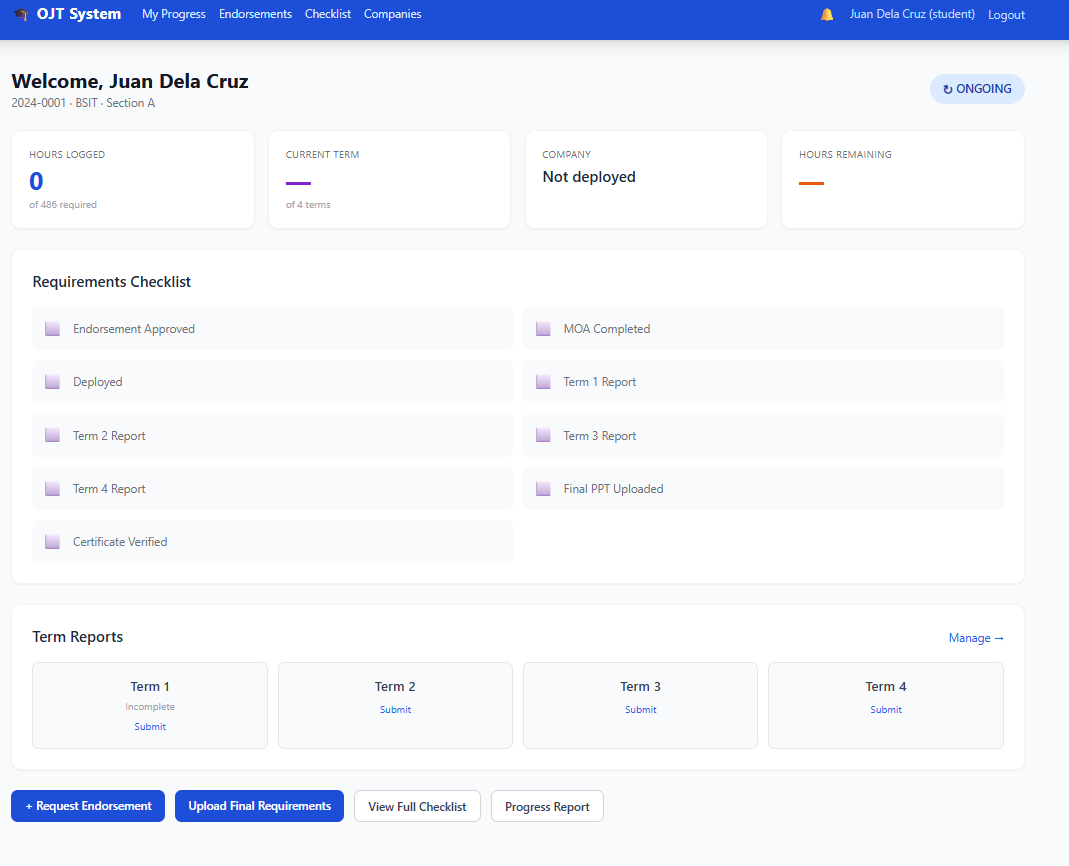Screen dimensions: 1069x866
Task: Select the Hours Remaining stat card
Action: (x=903, y=180)
